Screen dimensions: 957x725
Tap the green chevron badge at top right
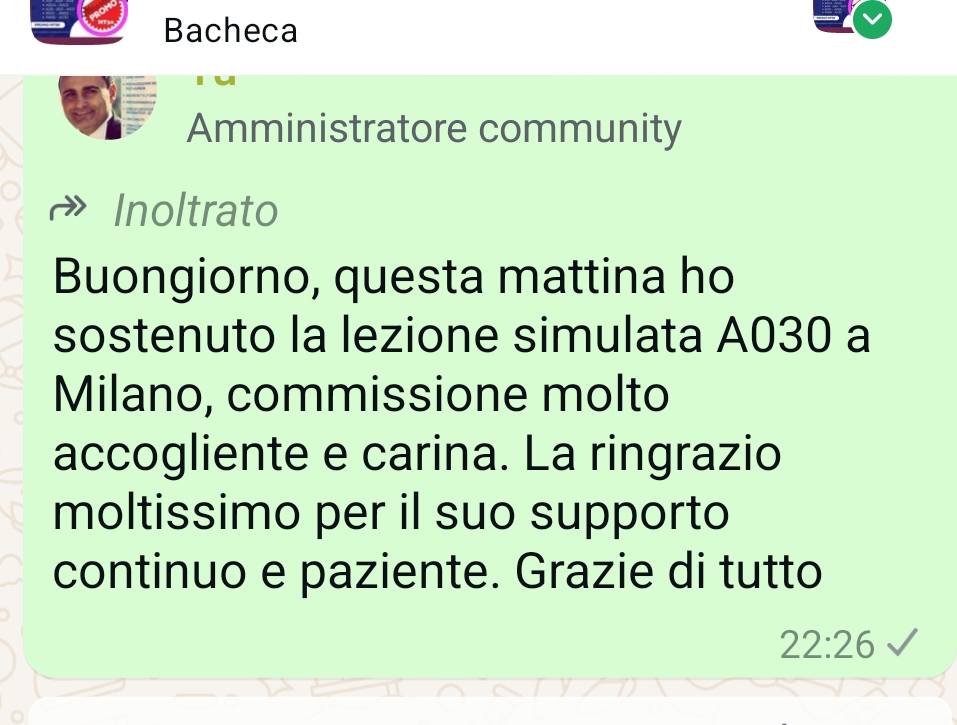(872, 20)
